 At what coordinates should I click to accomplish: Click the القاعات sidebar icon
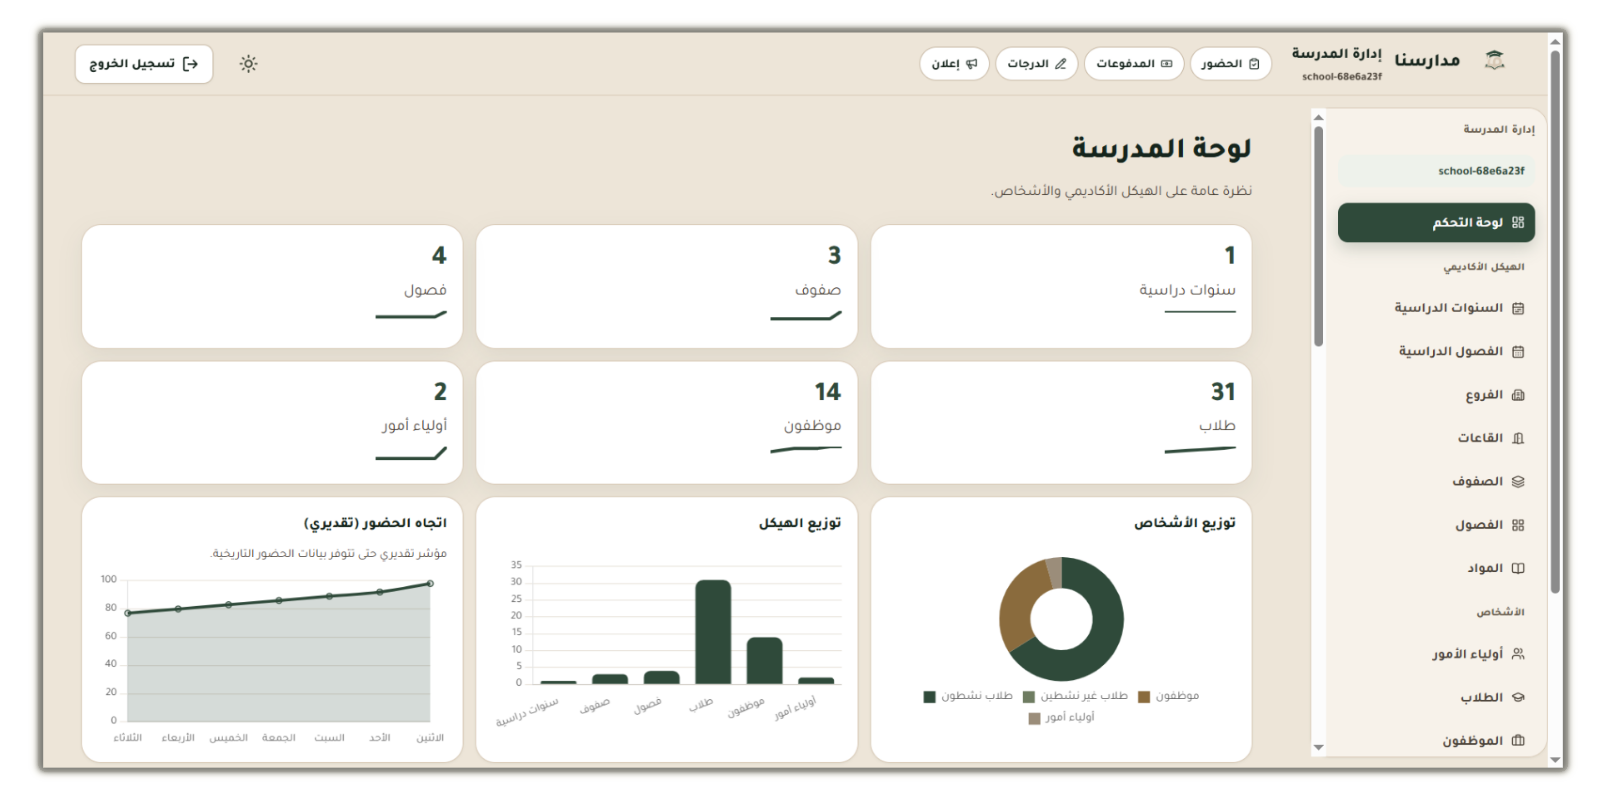pos(1518,438)
